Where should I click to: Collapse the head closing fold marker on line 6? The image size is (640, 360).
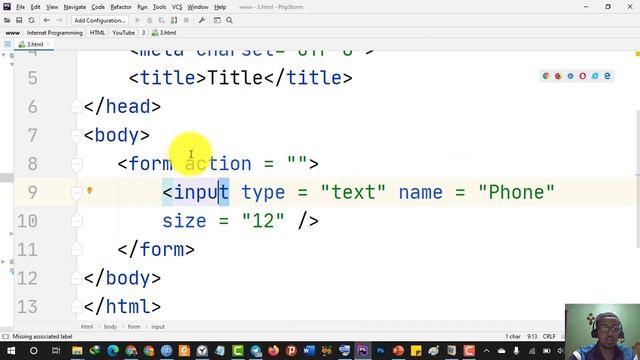(x=77, y=107)
